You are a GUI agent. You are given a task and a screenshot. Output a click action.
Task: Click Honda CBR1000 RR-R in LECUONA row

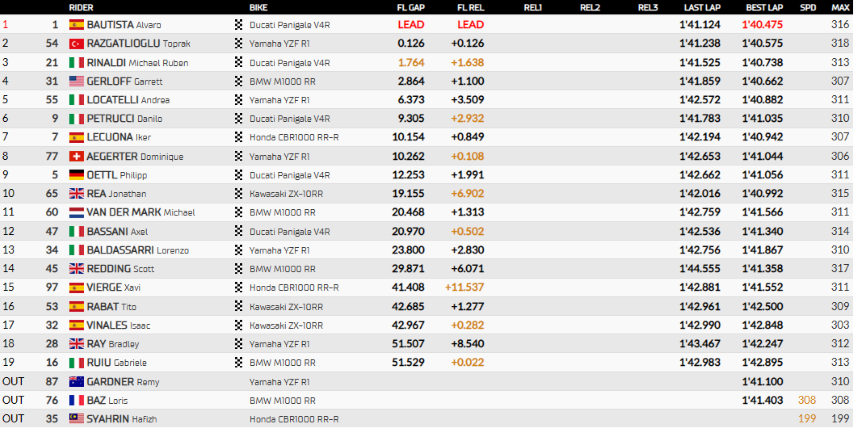(x=294, y=138)
